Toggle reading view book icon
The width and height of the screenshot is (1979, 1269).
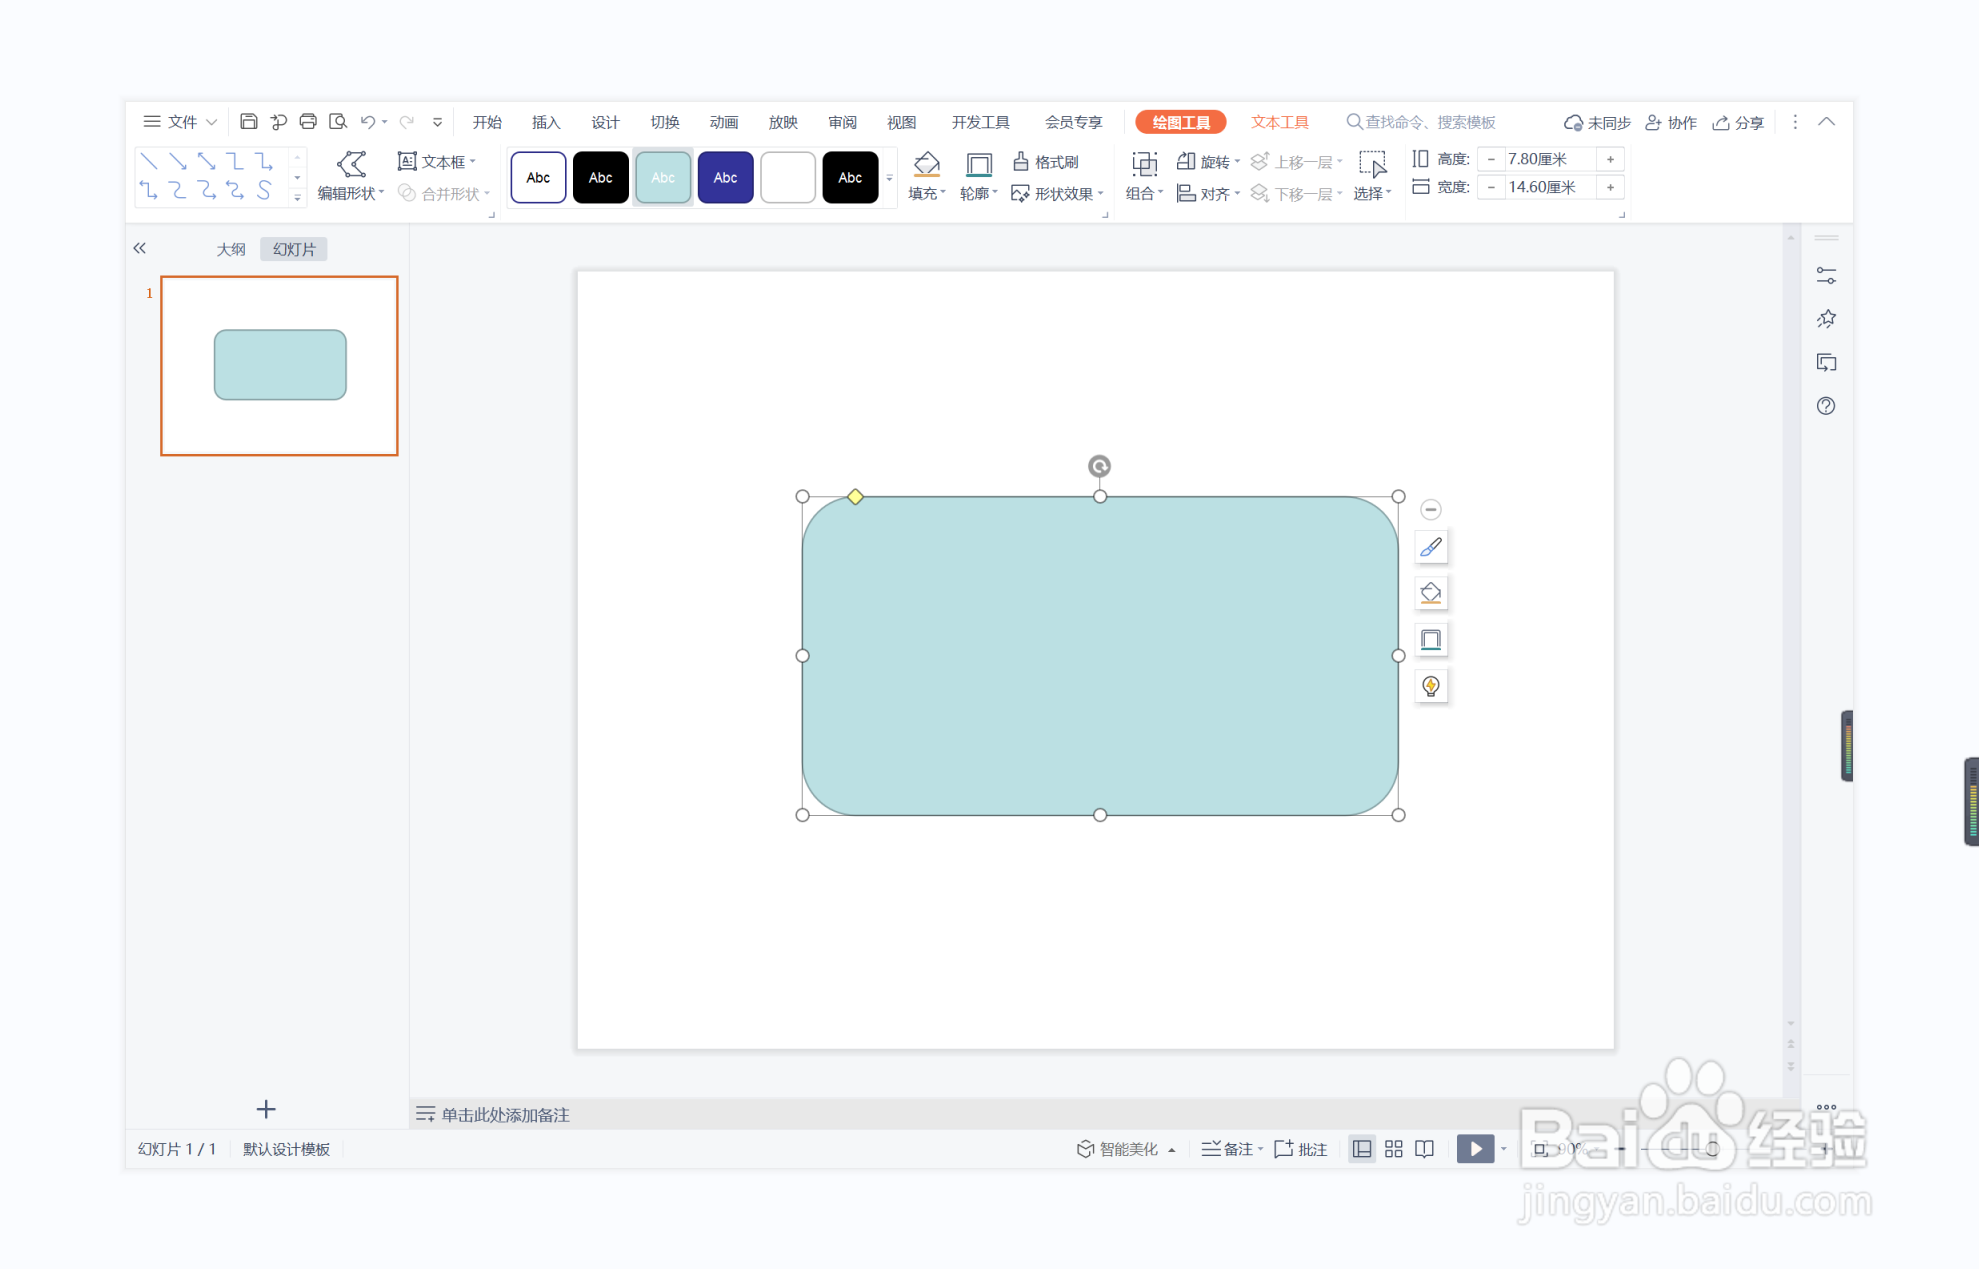pos(1425,1149)
